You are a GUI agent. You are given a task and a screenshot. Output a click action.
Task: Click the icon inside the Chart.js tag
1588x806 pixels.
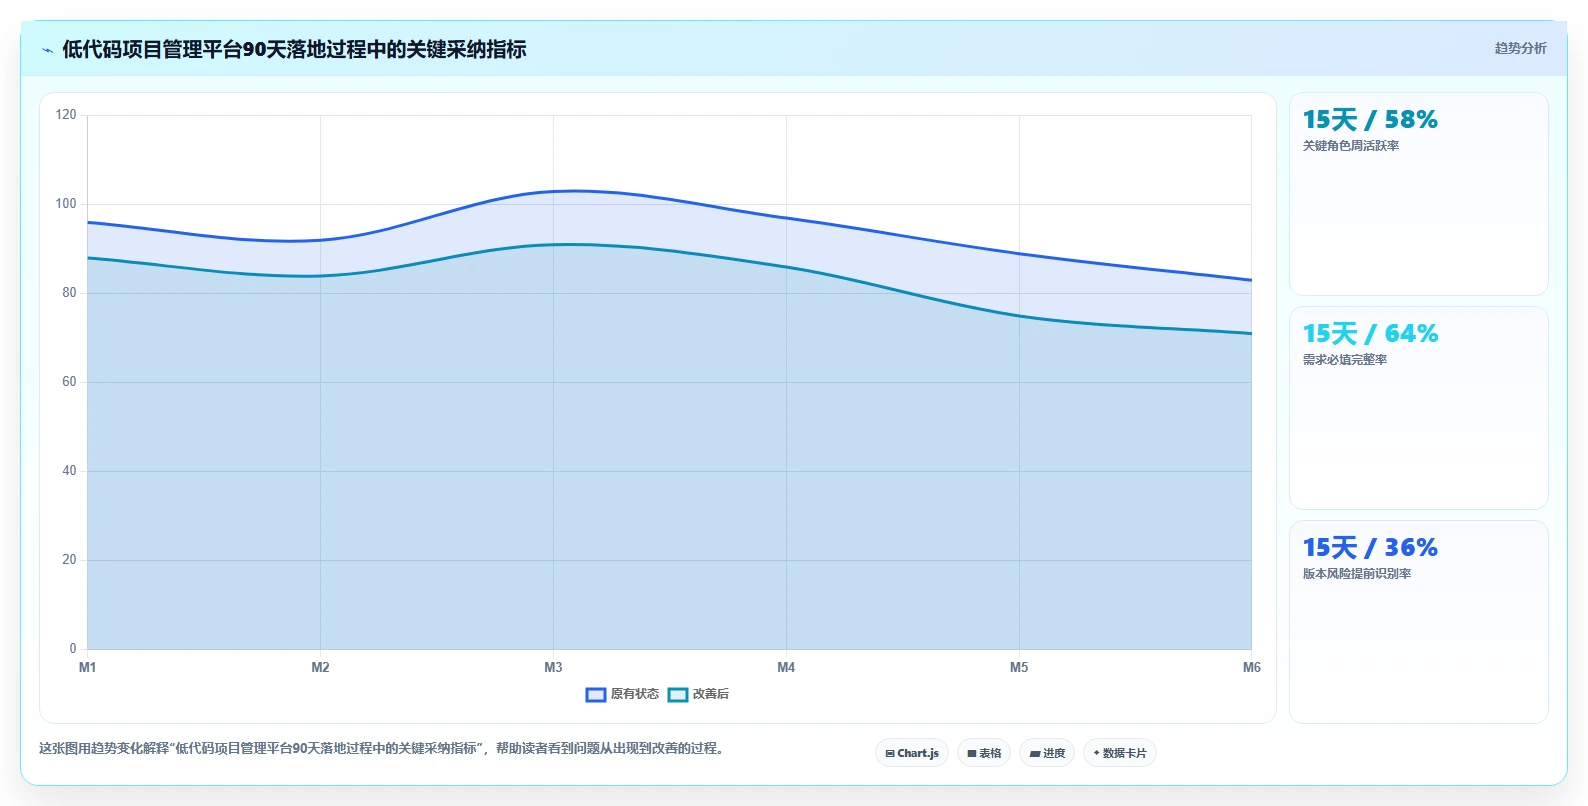point(890,754)
